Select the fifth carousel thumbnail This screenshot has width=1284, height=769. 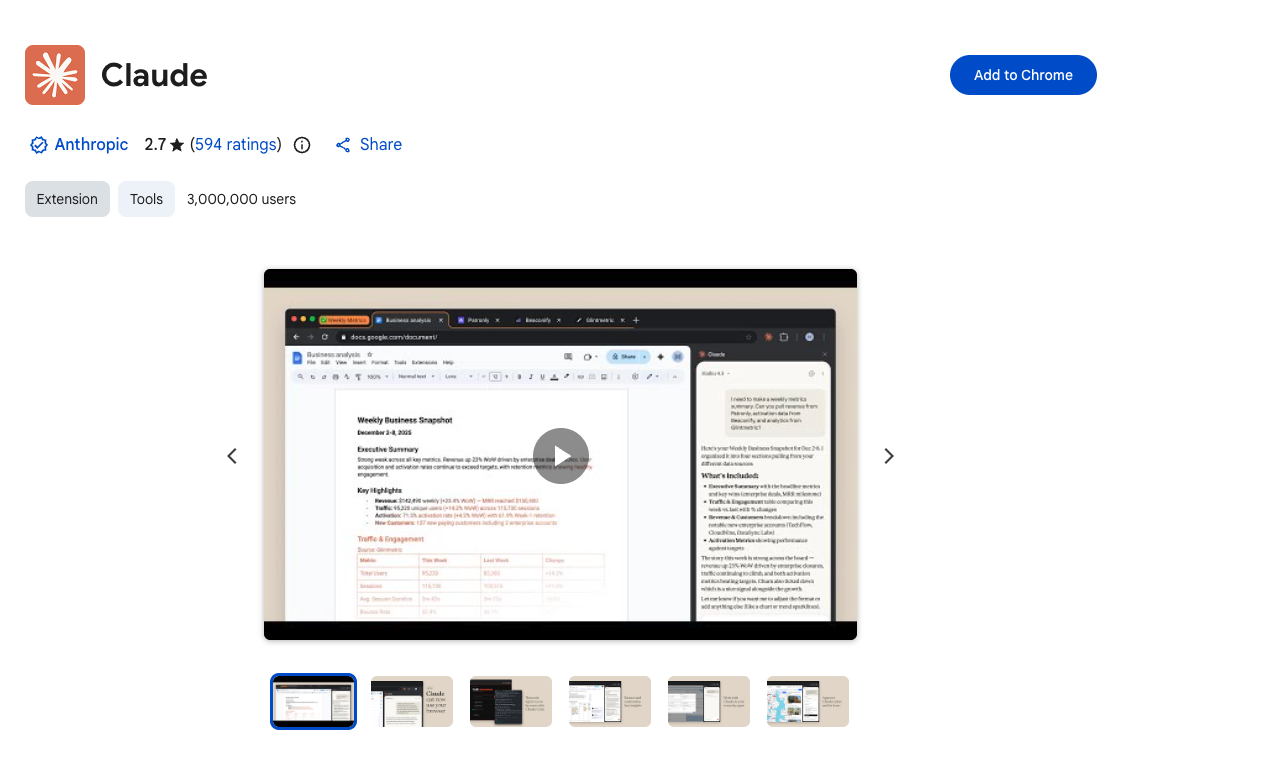coord(709,701)
